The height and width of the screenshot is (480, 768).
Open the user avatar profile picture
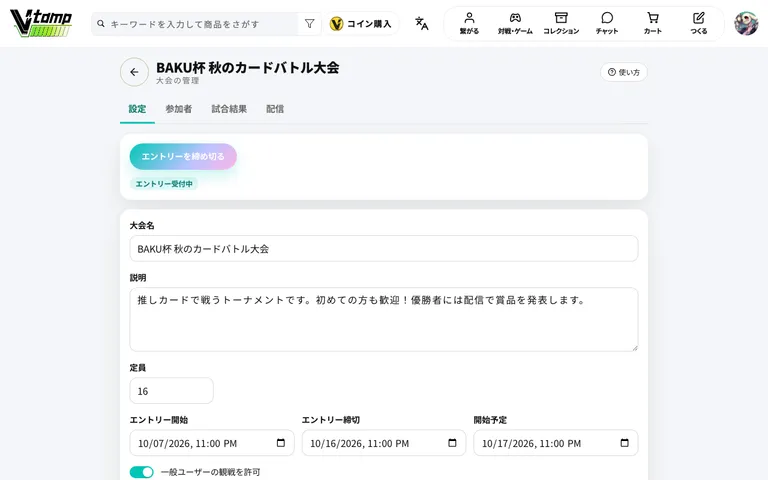[x=746, y=24]
